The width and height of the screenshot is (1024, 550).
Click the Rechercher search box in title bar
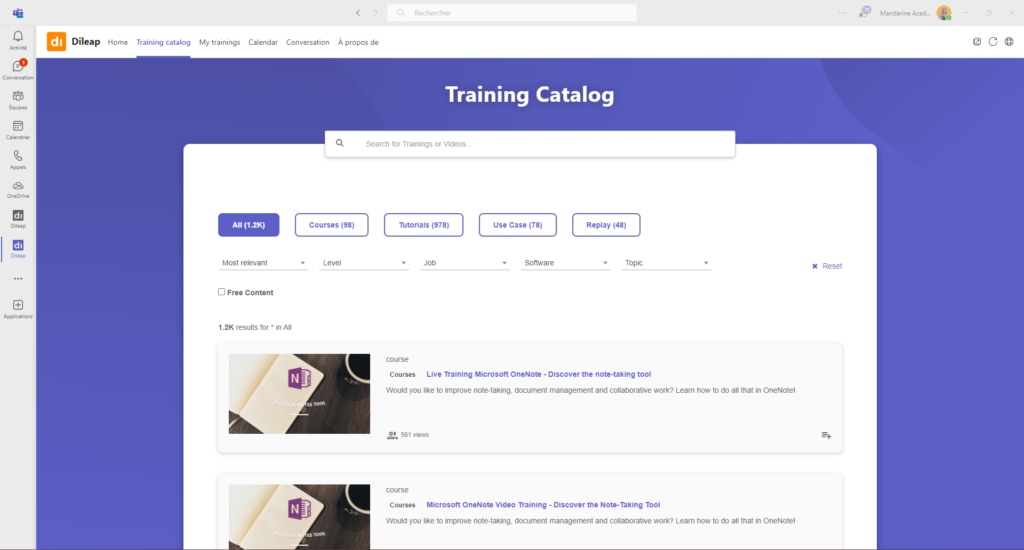[x=512, y=12]
